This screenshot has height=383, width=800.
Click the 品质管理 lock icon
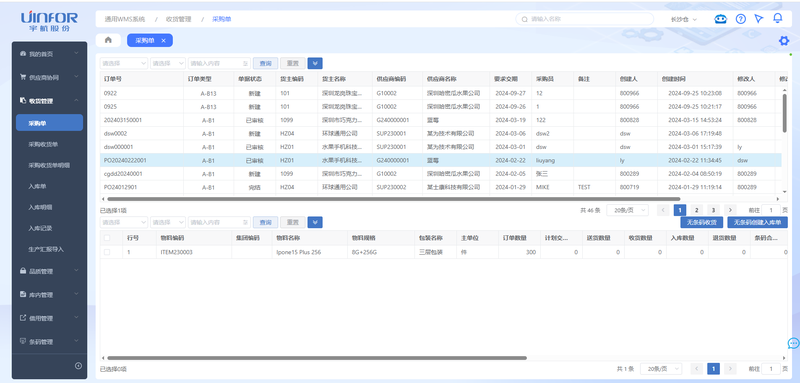[22, 271]
